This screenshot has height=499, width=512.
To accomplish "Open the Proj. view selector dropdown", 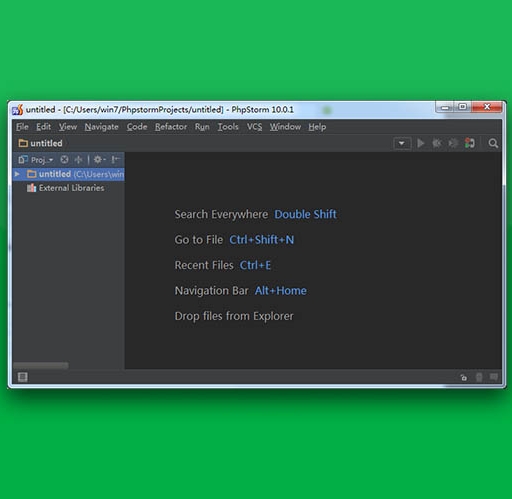I will point(36,160).
